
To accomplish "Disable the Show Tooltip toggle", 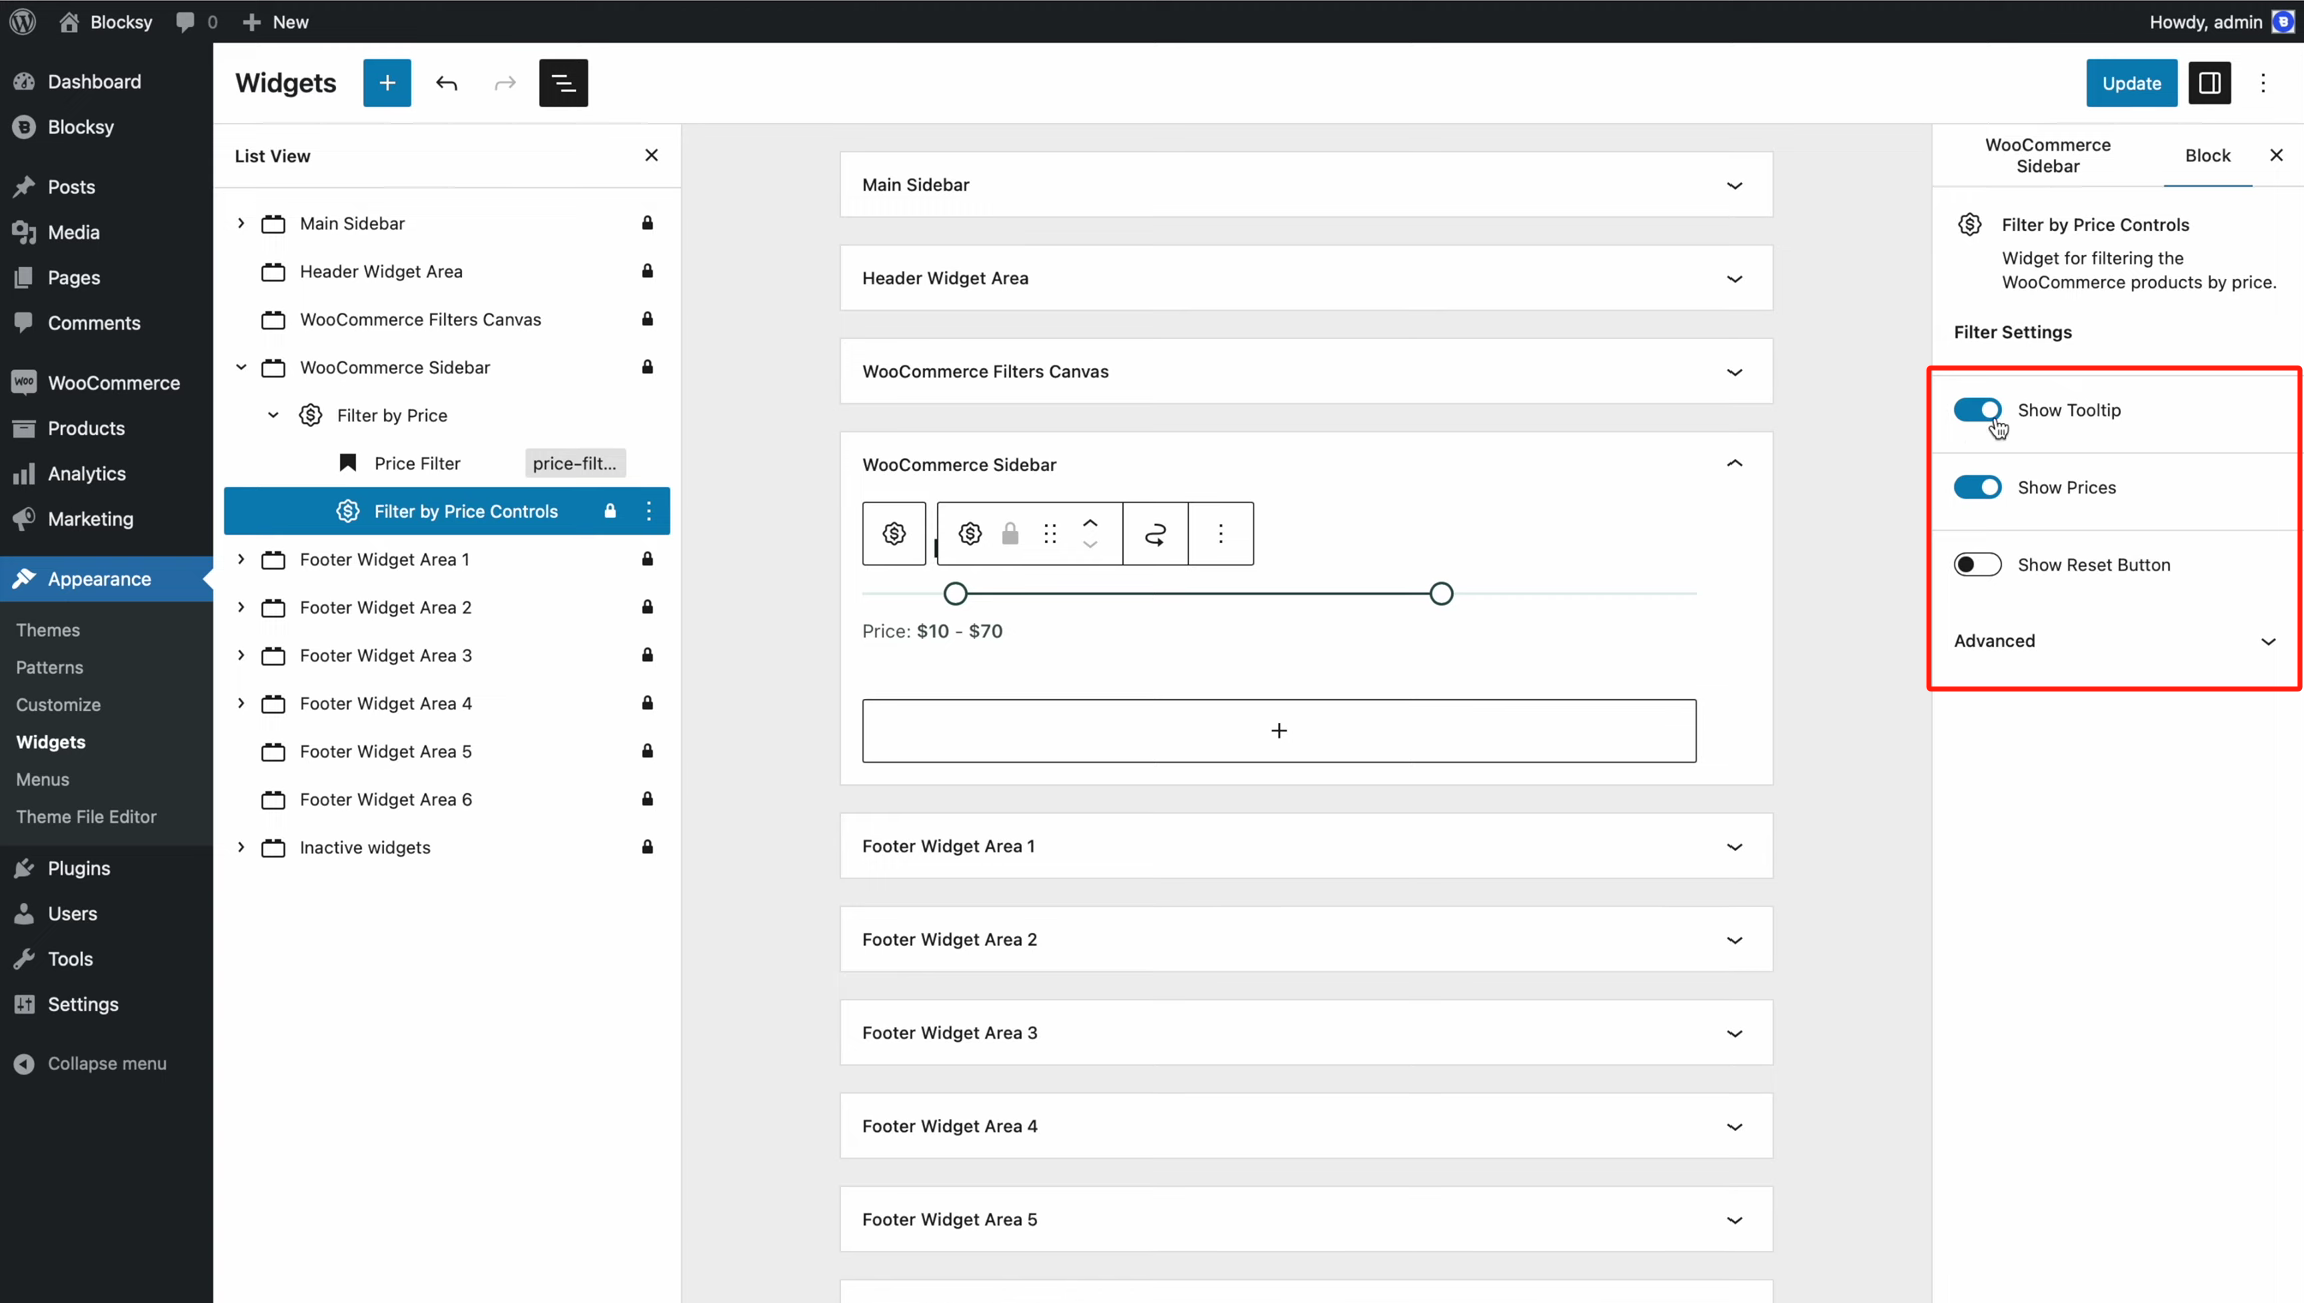I will click(1977, 410).
